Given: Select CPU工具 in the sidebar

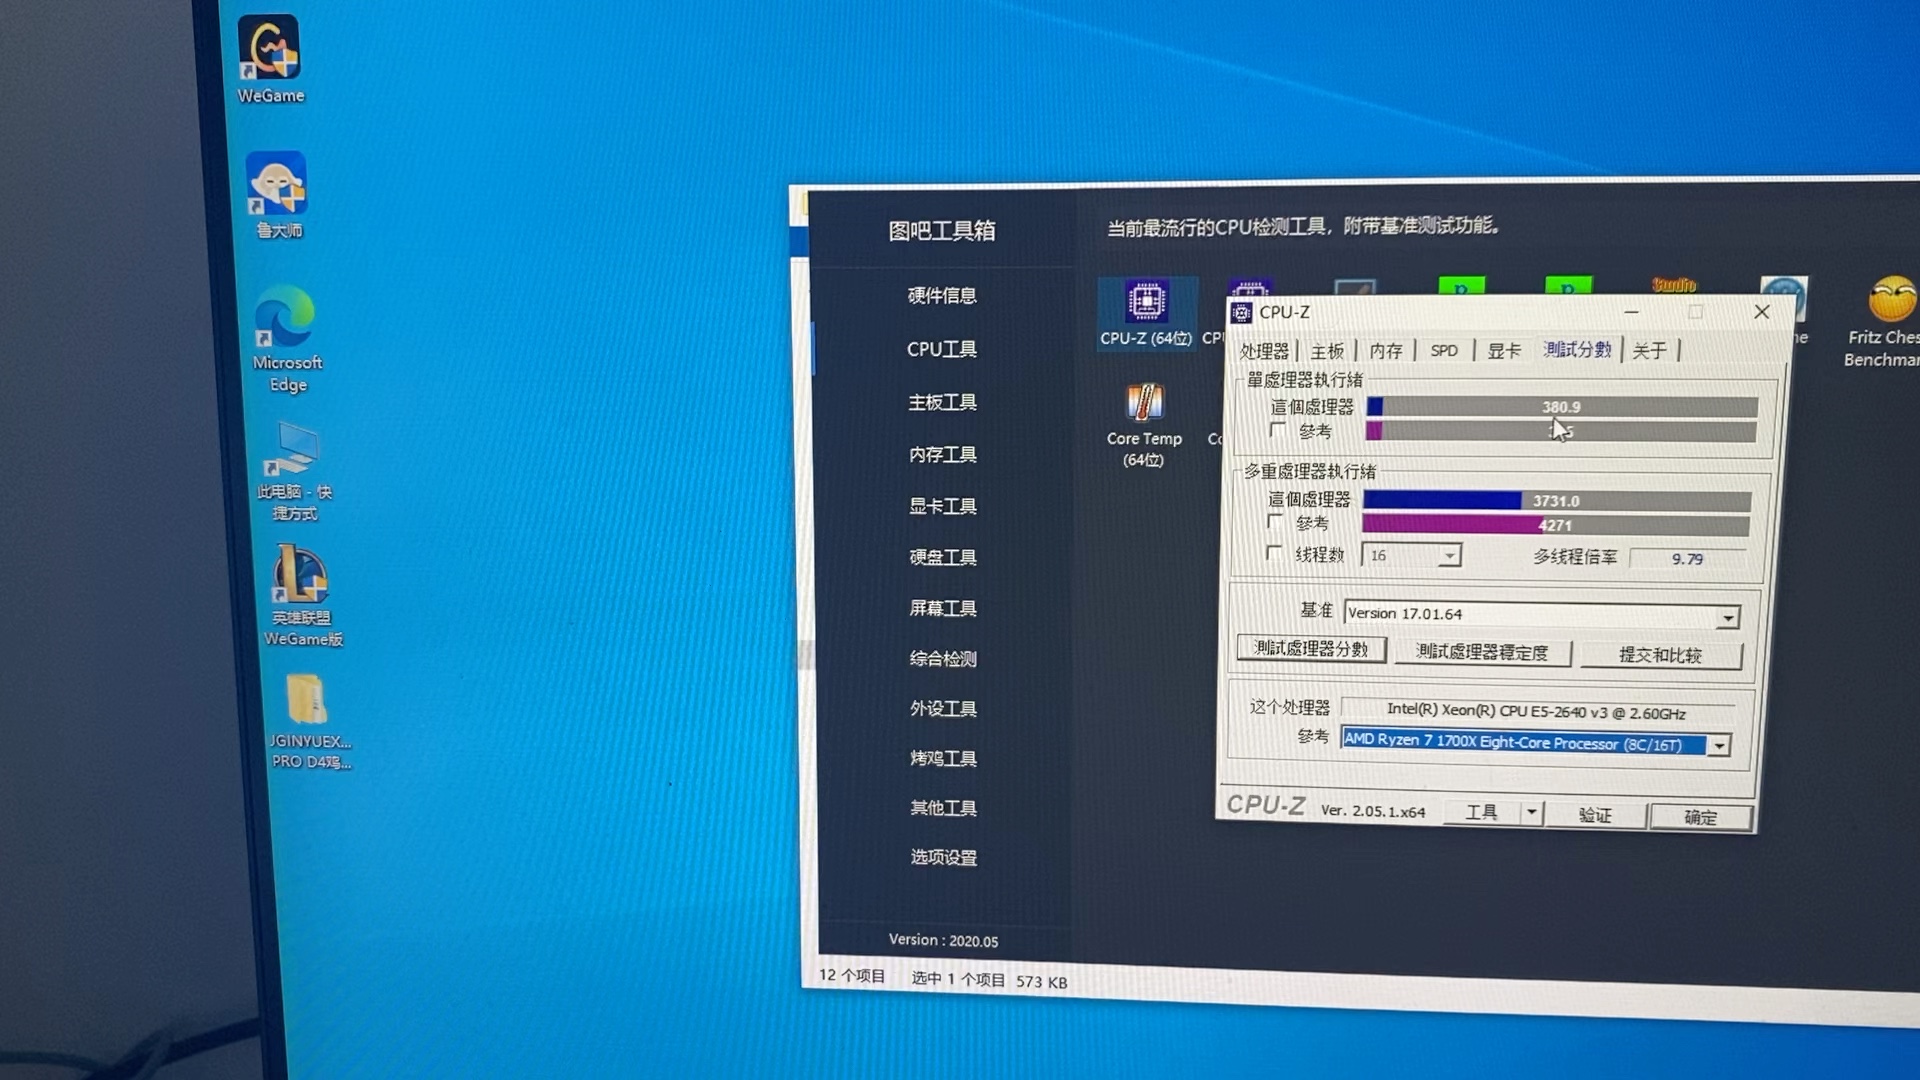Looking at the screenshot, I should 942,349.
